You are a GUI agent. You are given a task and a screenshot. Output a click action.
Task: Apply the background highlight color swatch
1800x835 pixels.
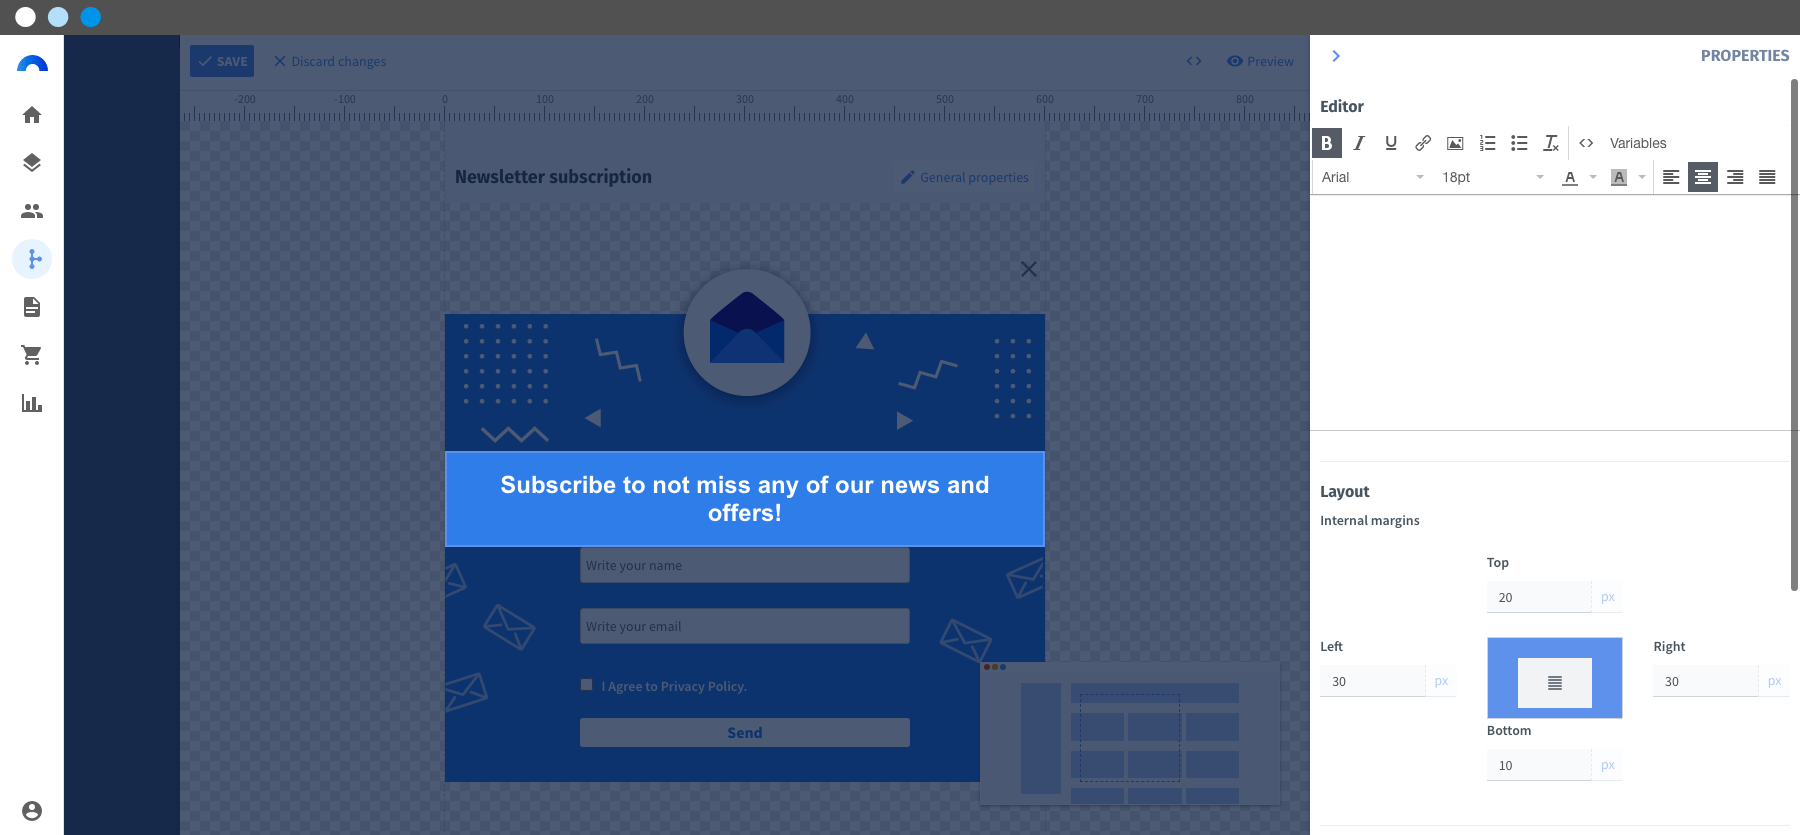pyautogui.click(x=1619, y=177)
